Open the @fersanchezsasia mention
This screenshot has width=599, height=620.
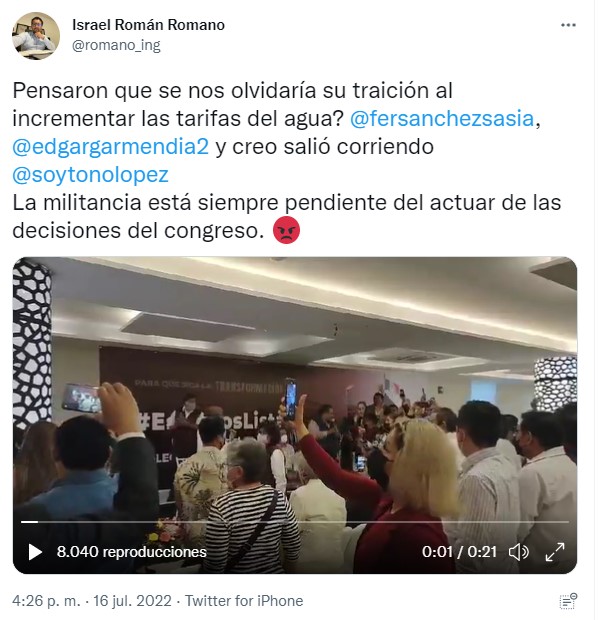(442, 119)
